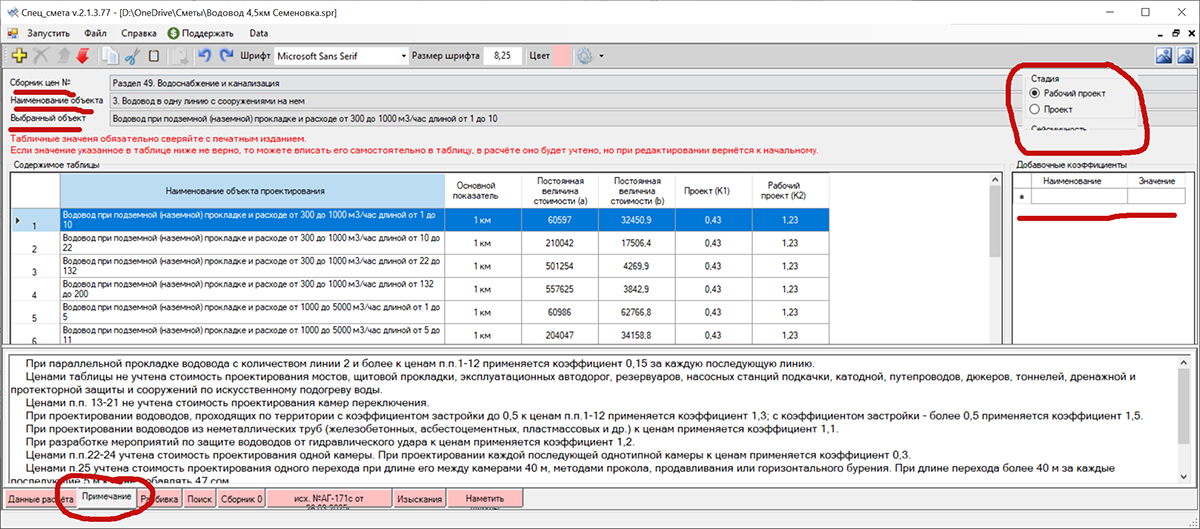Click the "Наметить" button
This screenshot has width=1200, height=529.
pos(484,497)
